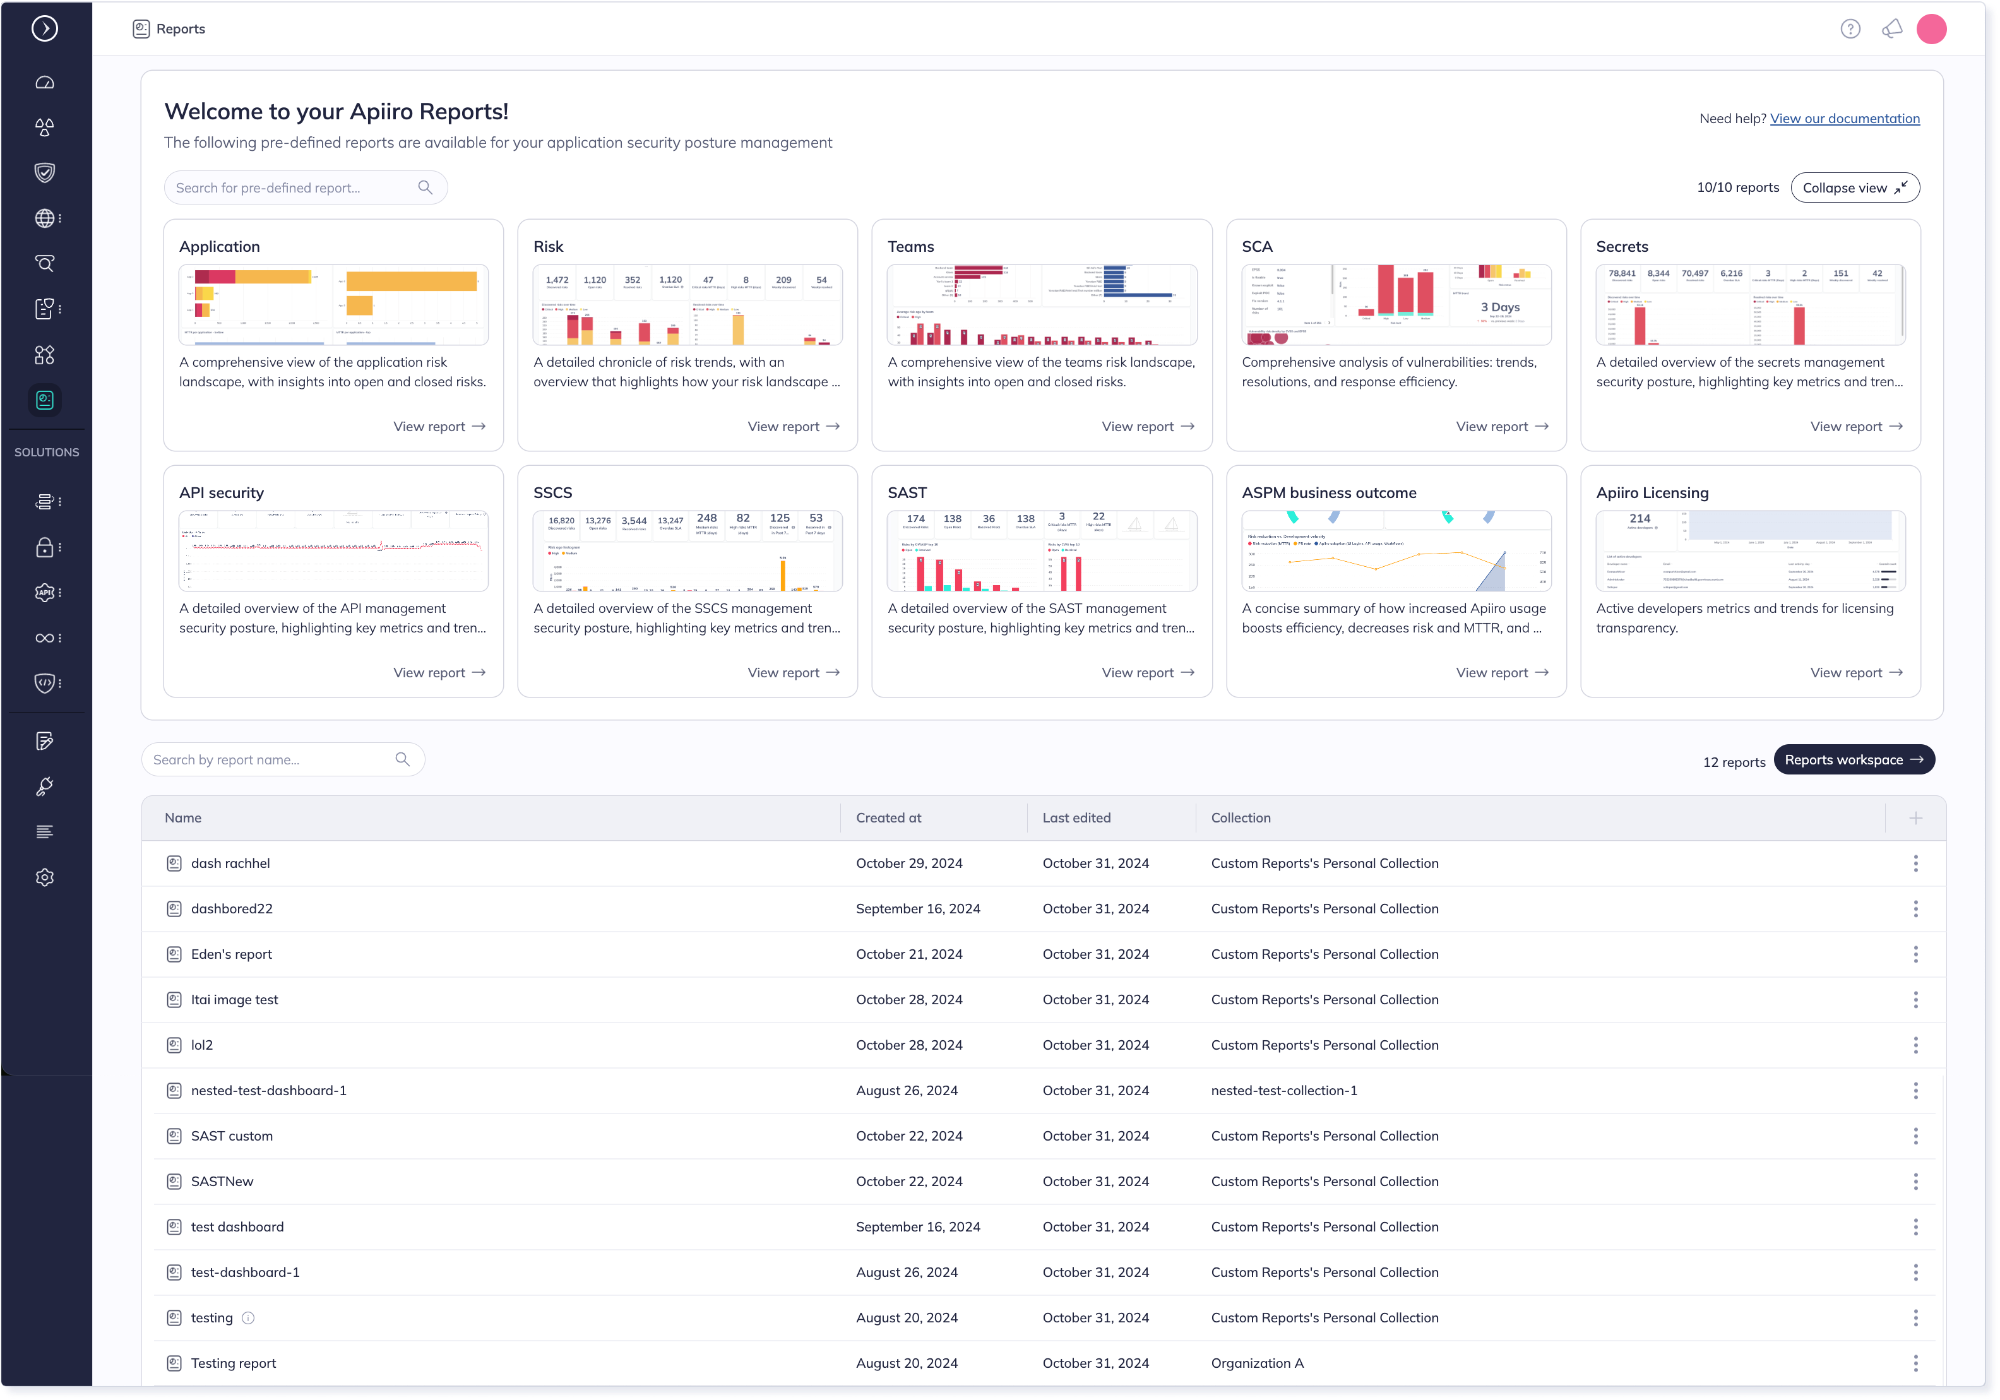Viewport: 2000px width, 1400px height.
Task: Open the settings gear icon in sidebar
Action: tap(45, 877)
